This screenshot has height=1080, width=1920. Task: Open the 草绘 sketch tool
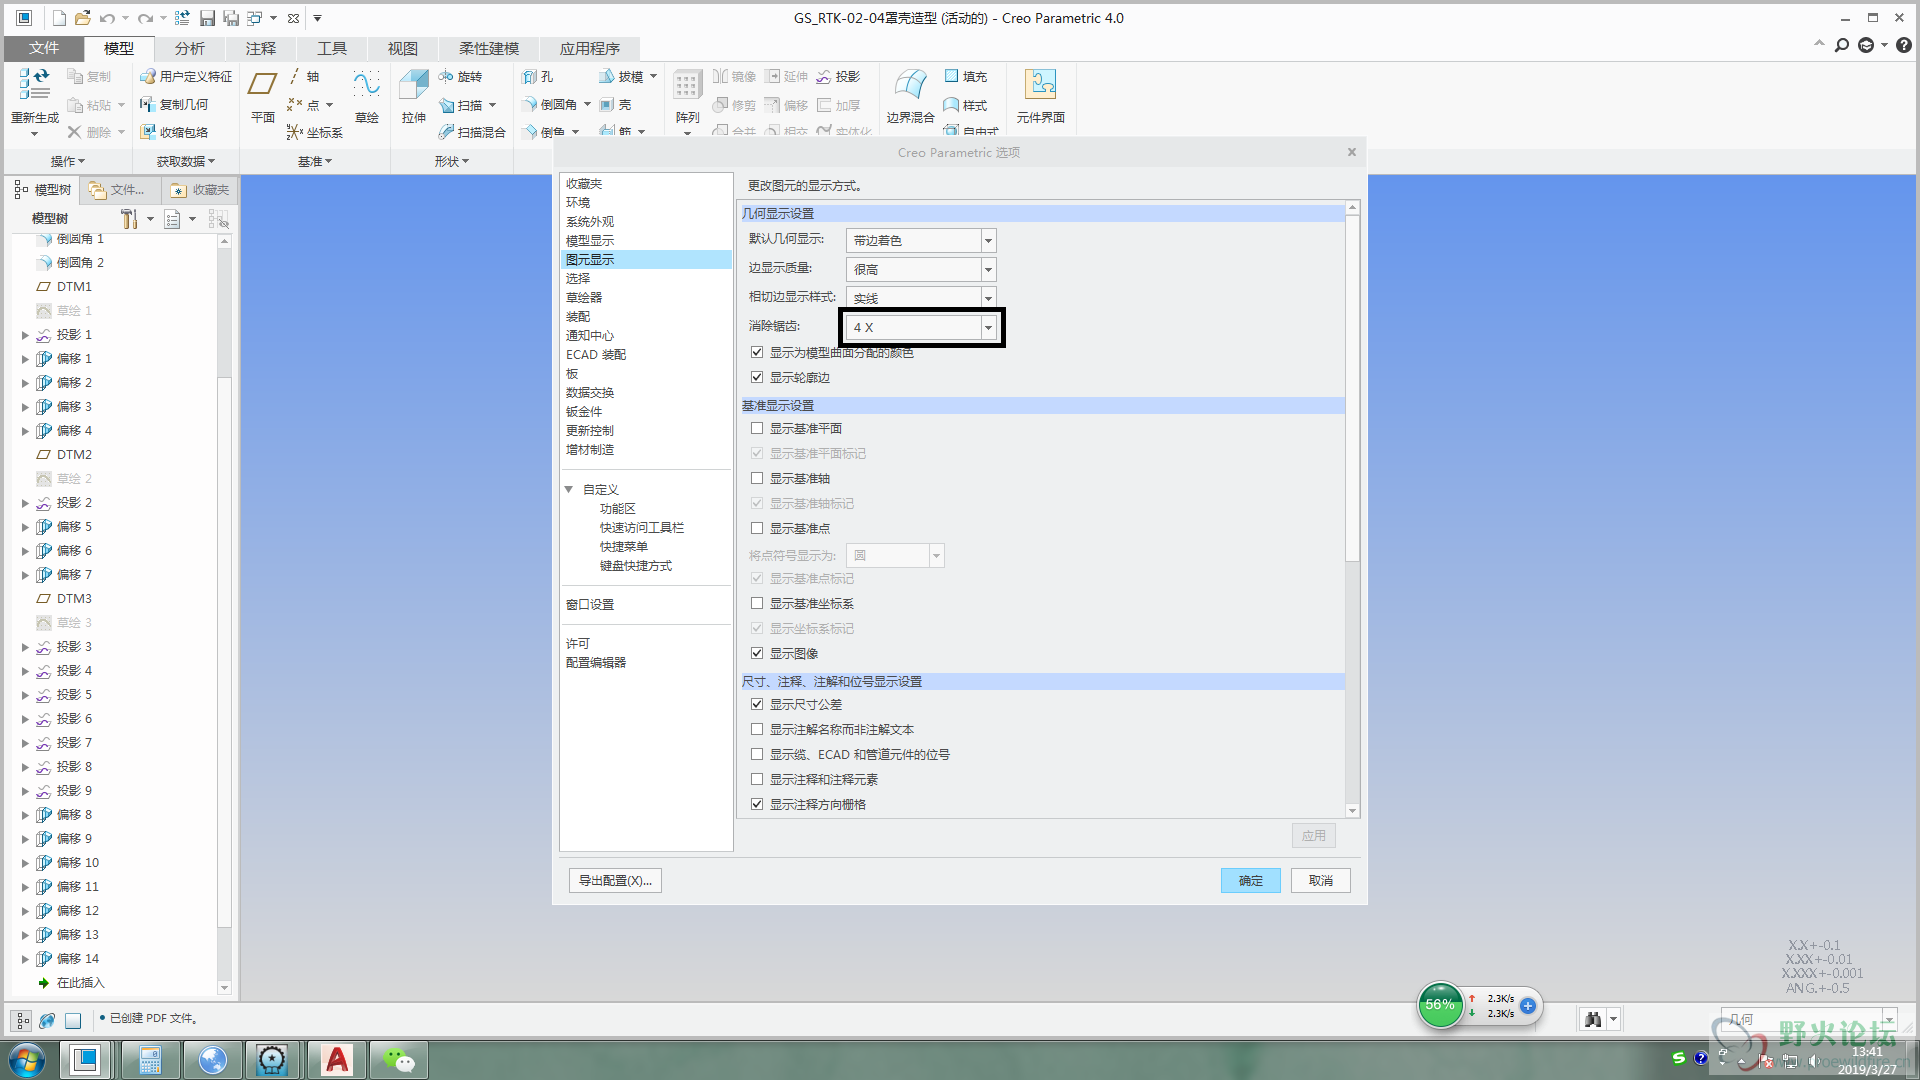pos(367,96)
